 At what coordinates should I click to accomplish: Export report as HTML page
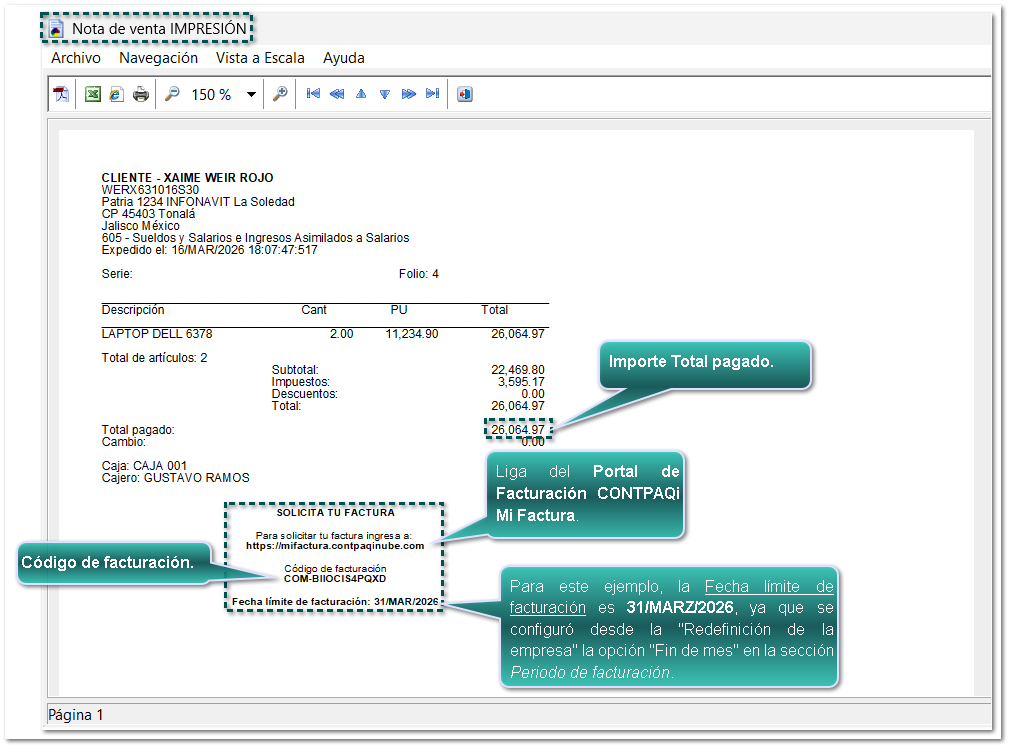coord(116,94)
